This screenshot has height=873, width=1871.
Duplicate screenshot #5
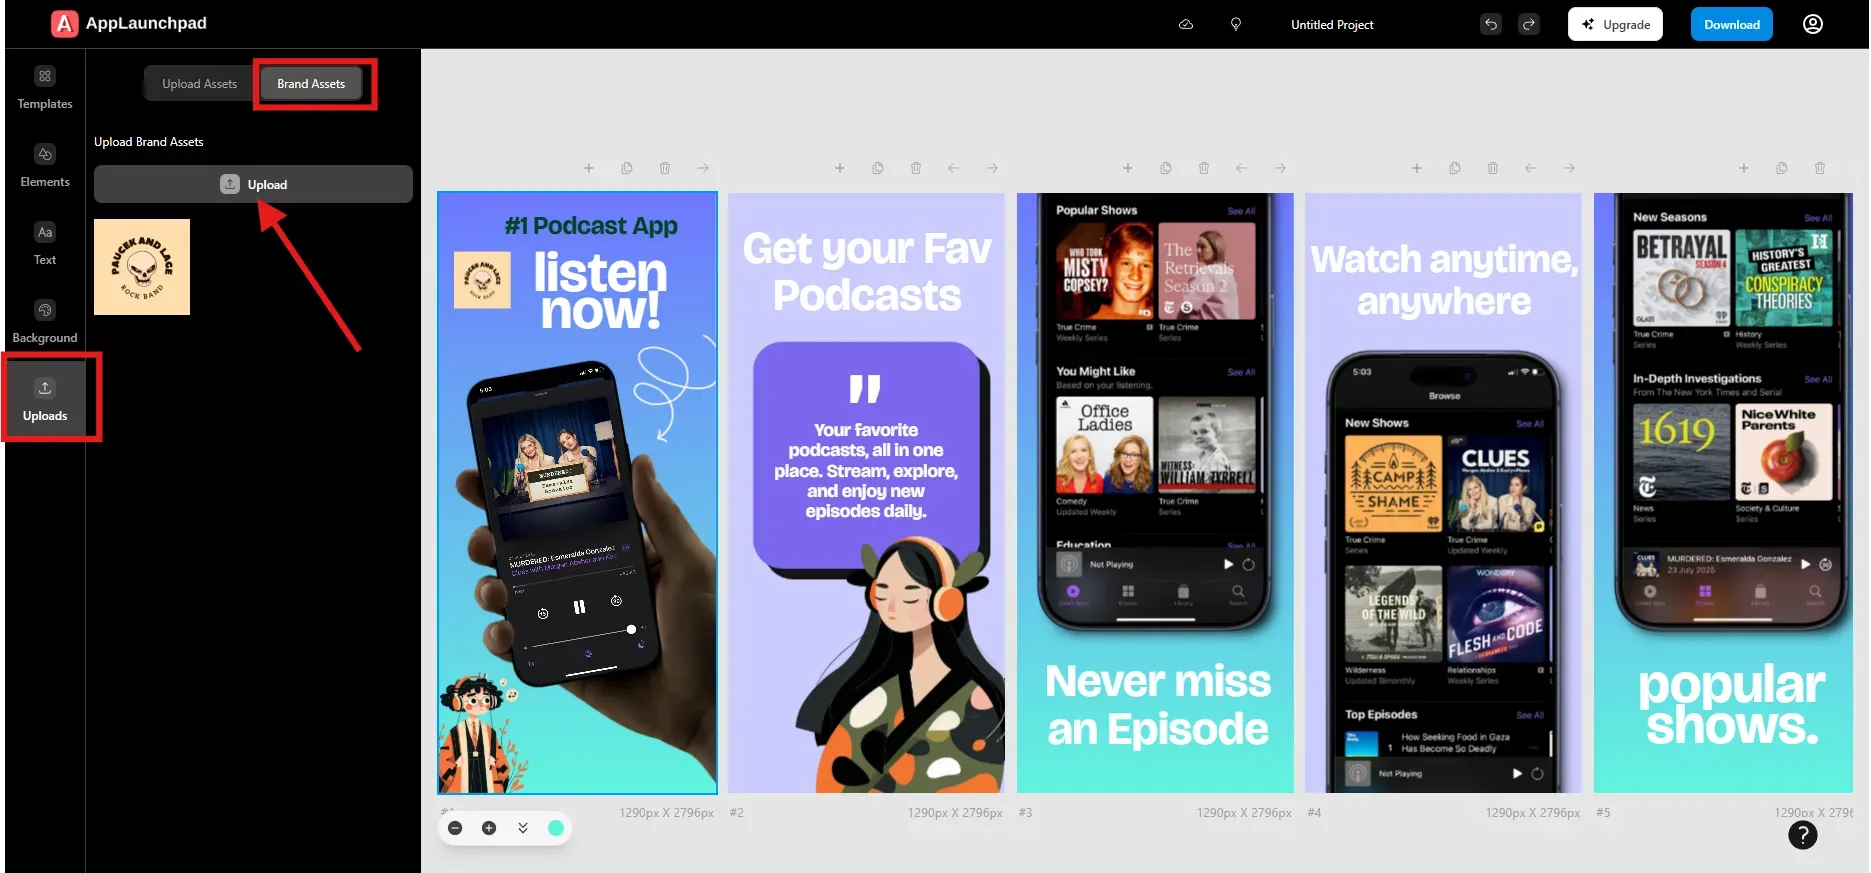click(1782, 168)
